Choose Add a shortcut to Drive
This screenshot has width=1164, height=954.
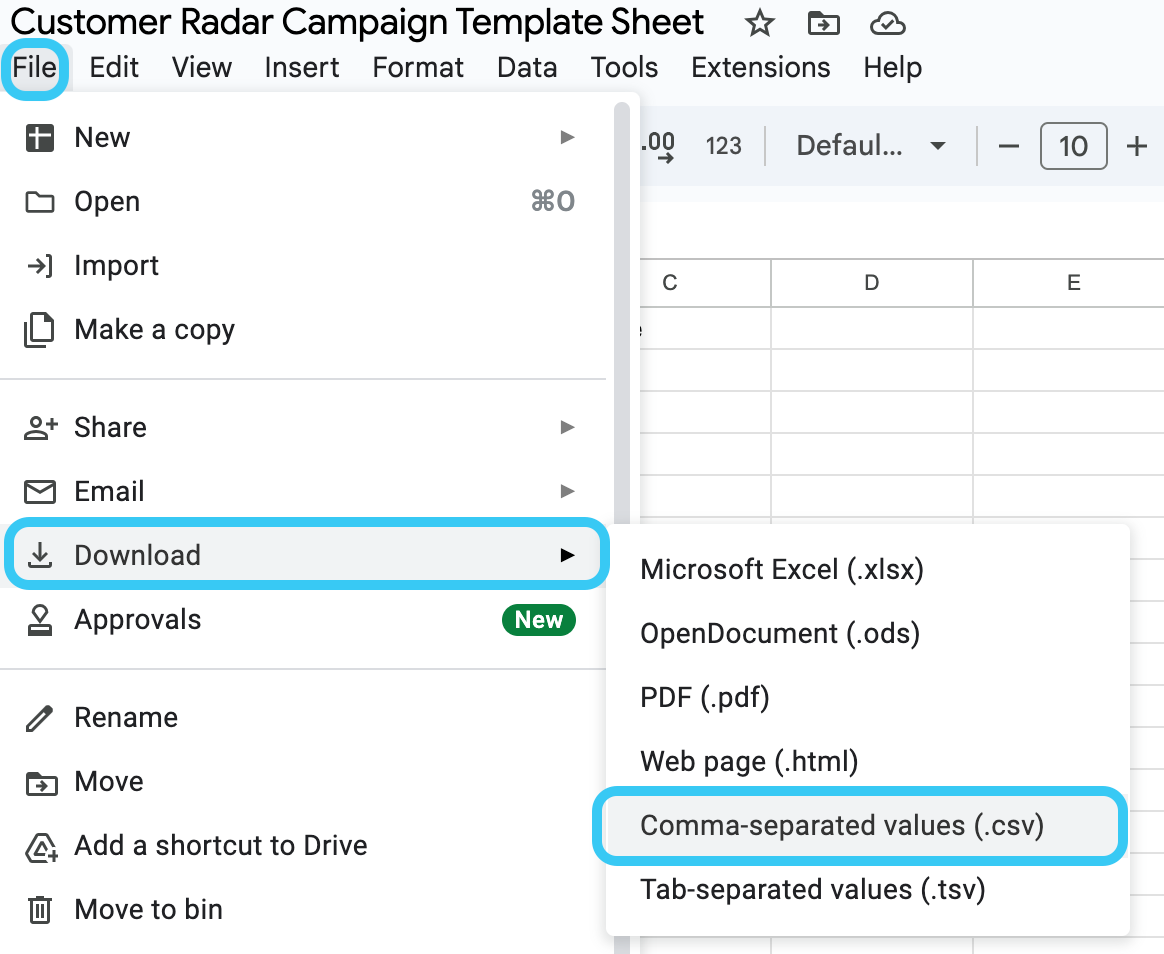click(303, 845)
